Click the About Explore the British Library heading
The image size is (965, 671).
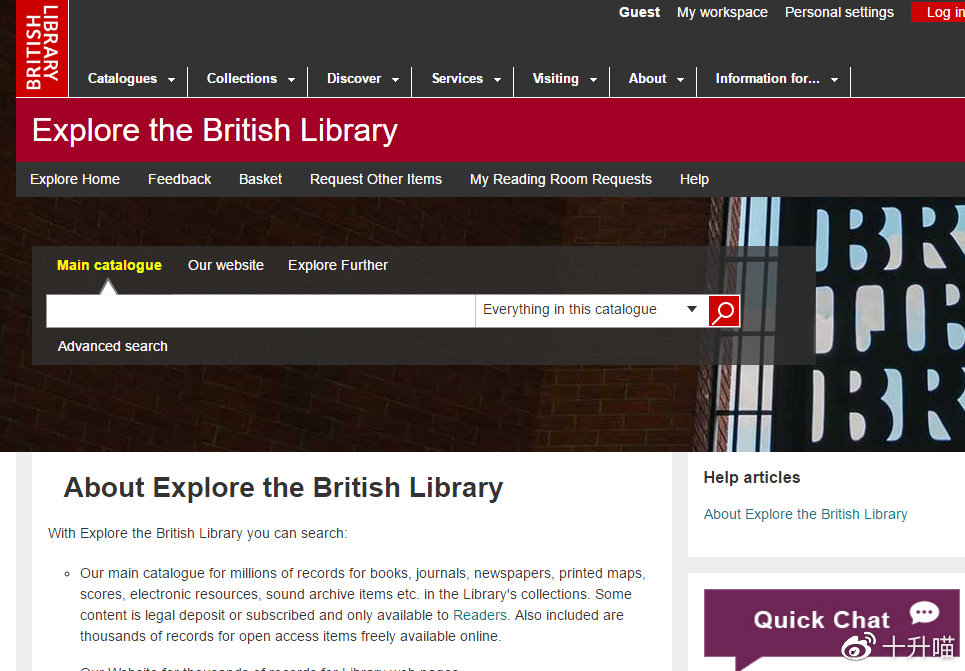click(284, 488)
